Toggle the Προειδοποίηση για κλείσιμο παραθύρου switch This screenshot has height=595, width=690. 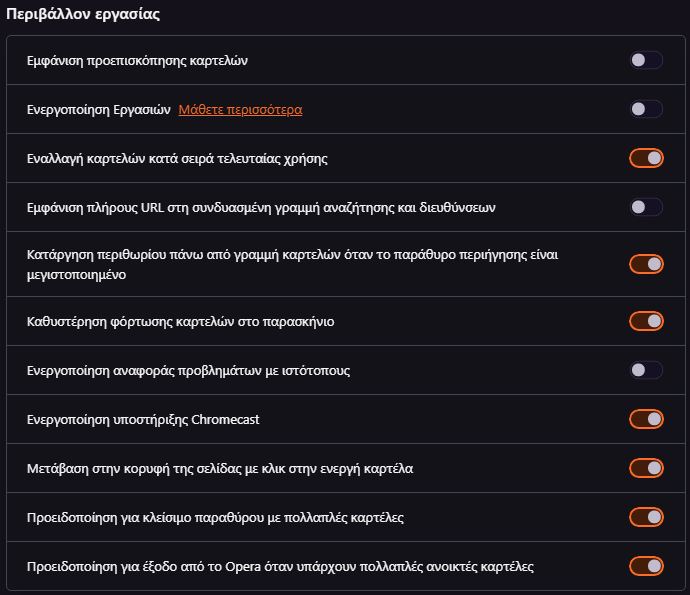point(646,517)
